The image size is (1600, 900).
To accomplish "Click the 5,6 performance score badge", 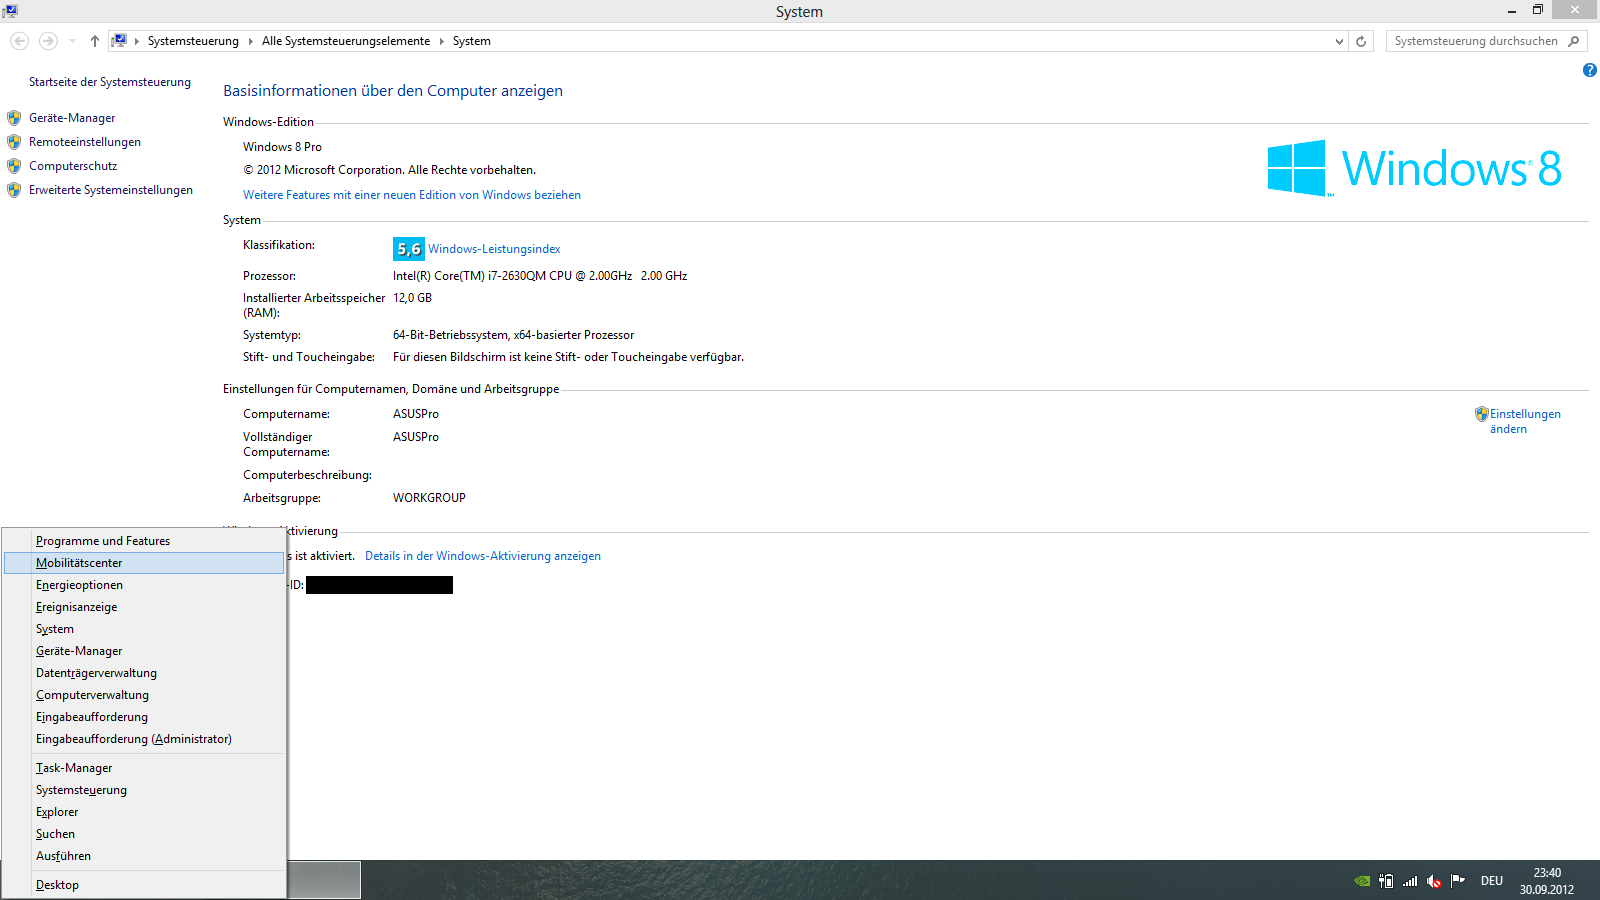I will (x=409, y=249).
